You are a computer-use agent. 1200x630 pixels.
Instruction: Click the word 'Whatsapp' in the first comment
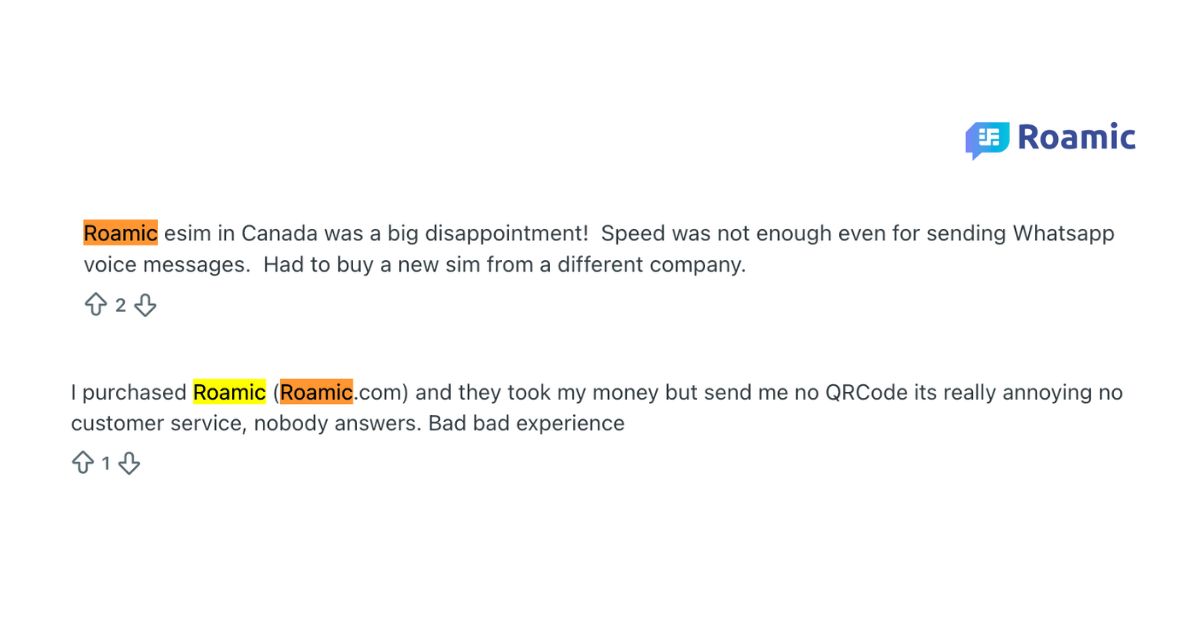[1063, 234]
